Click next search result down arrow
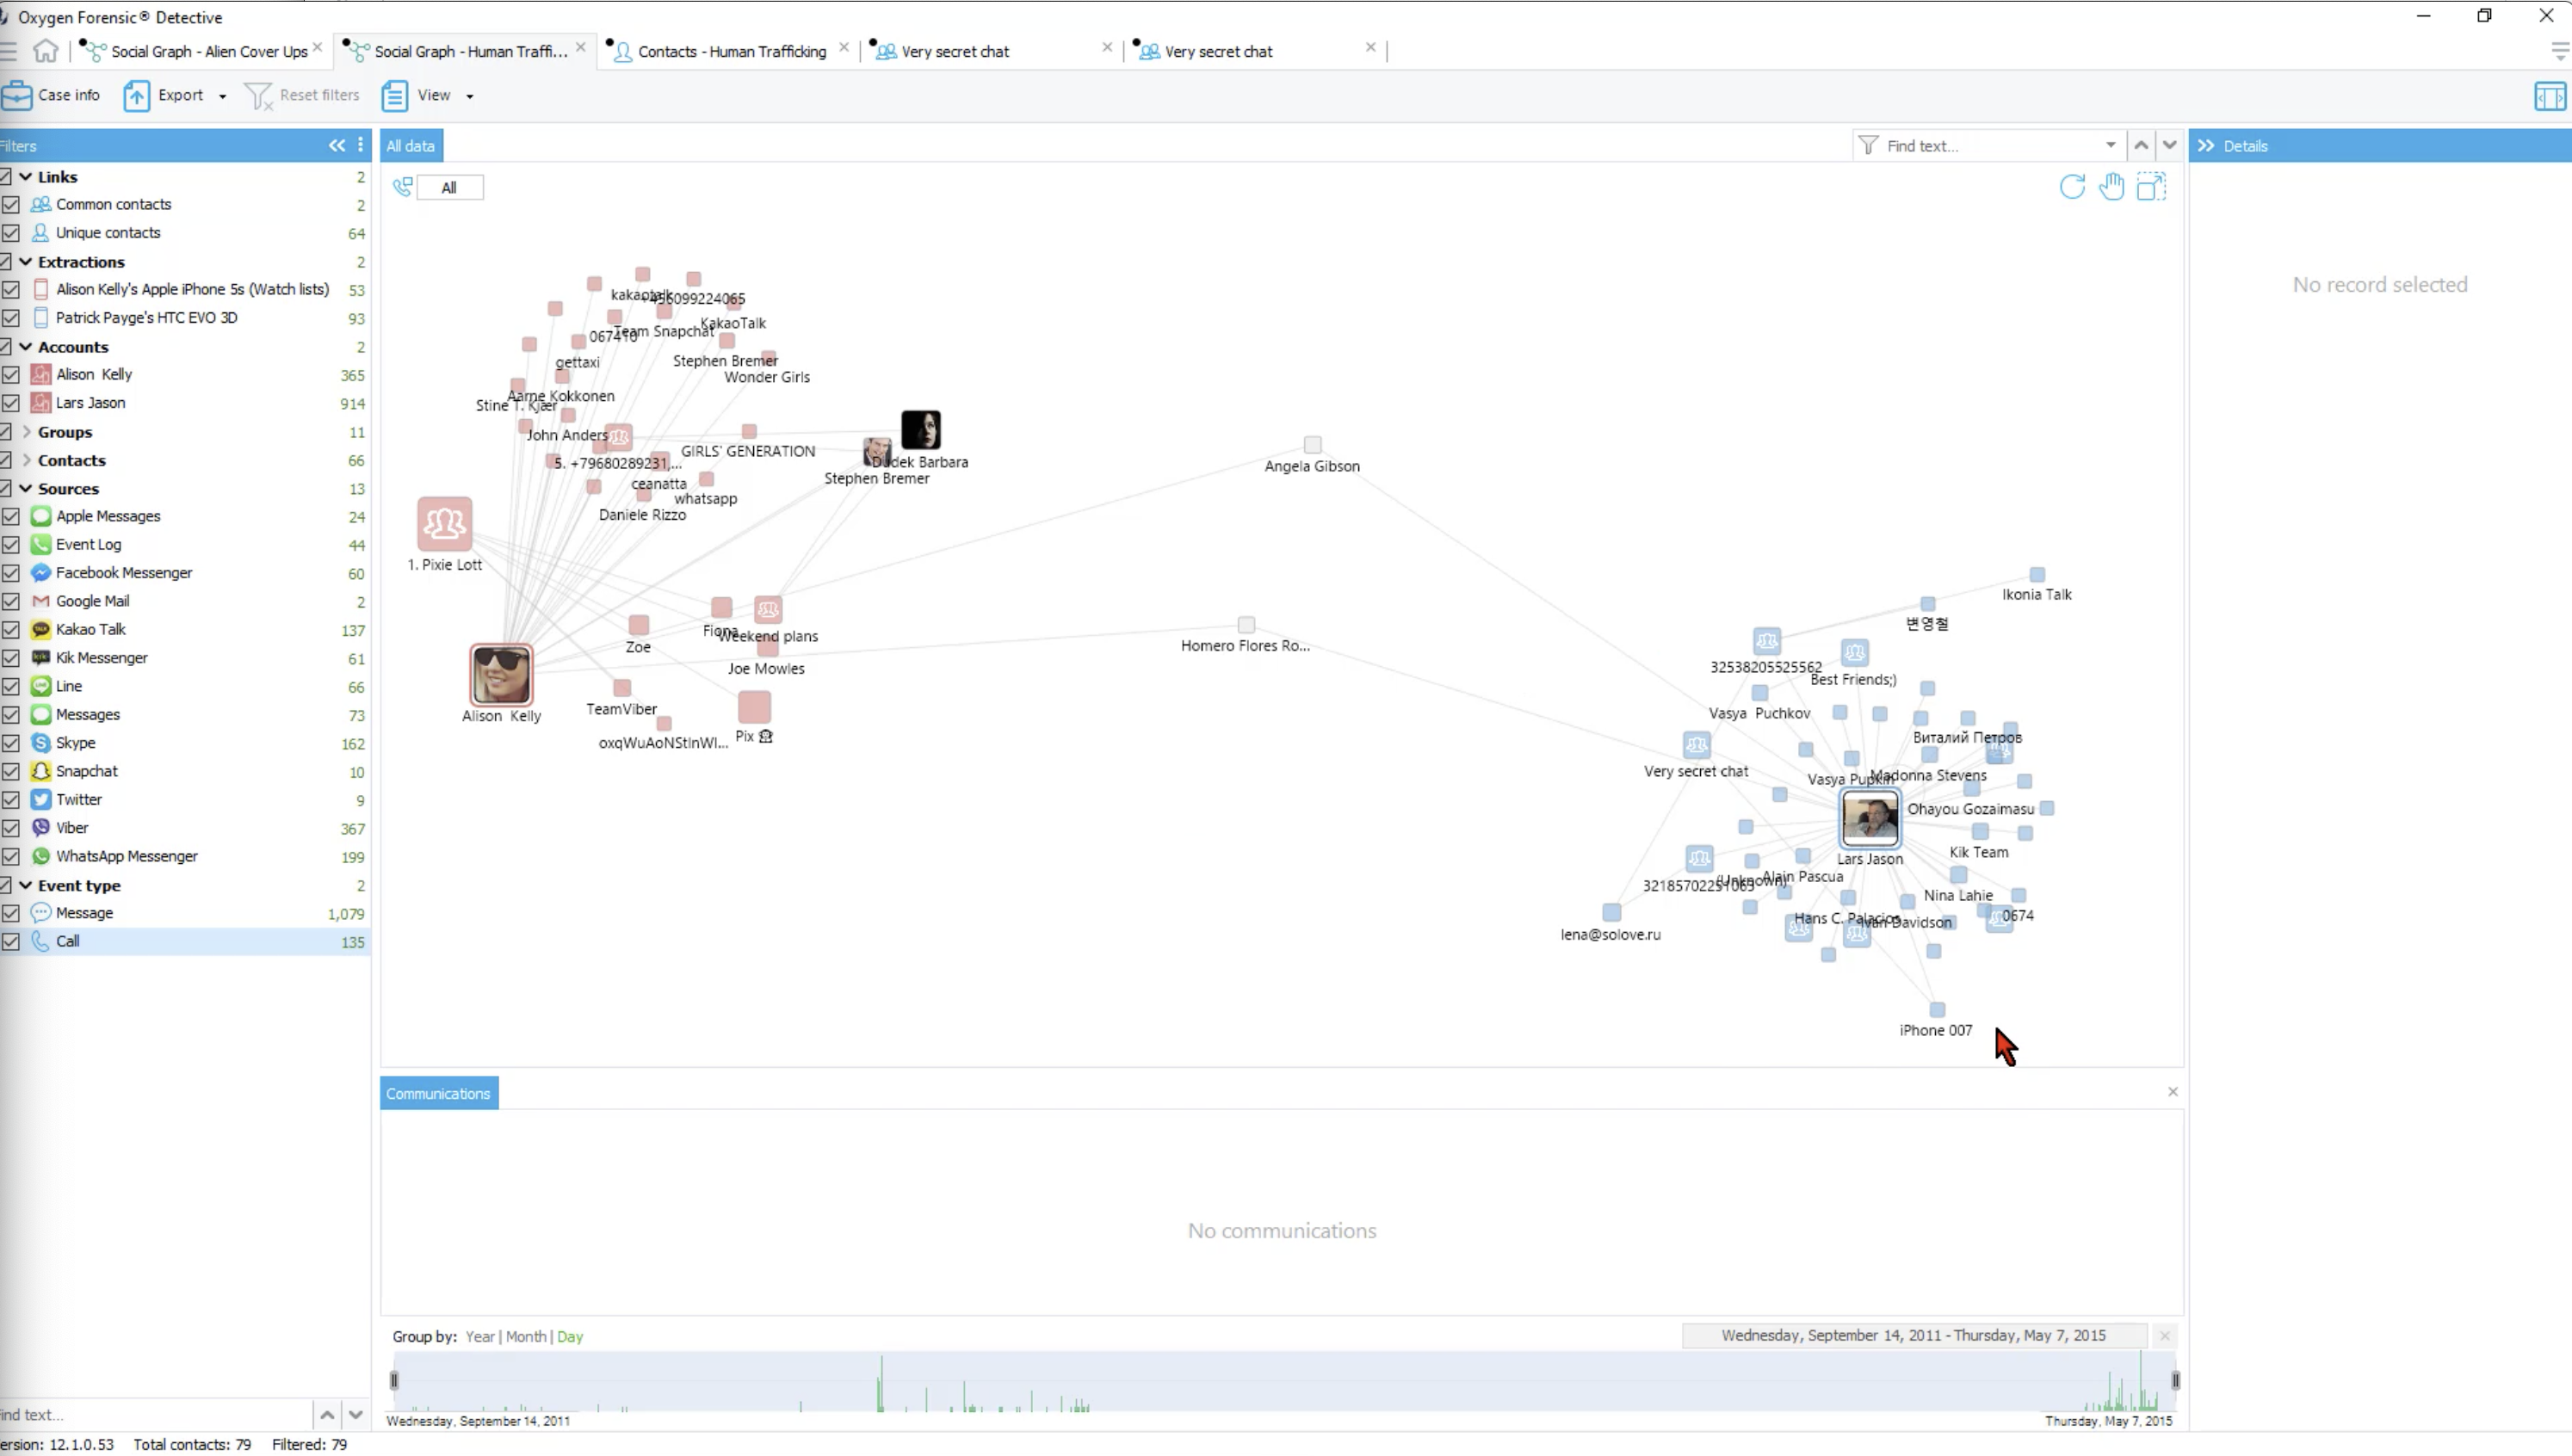 (x=2169, y=145)
